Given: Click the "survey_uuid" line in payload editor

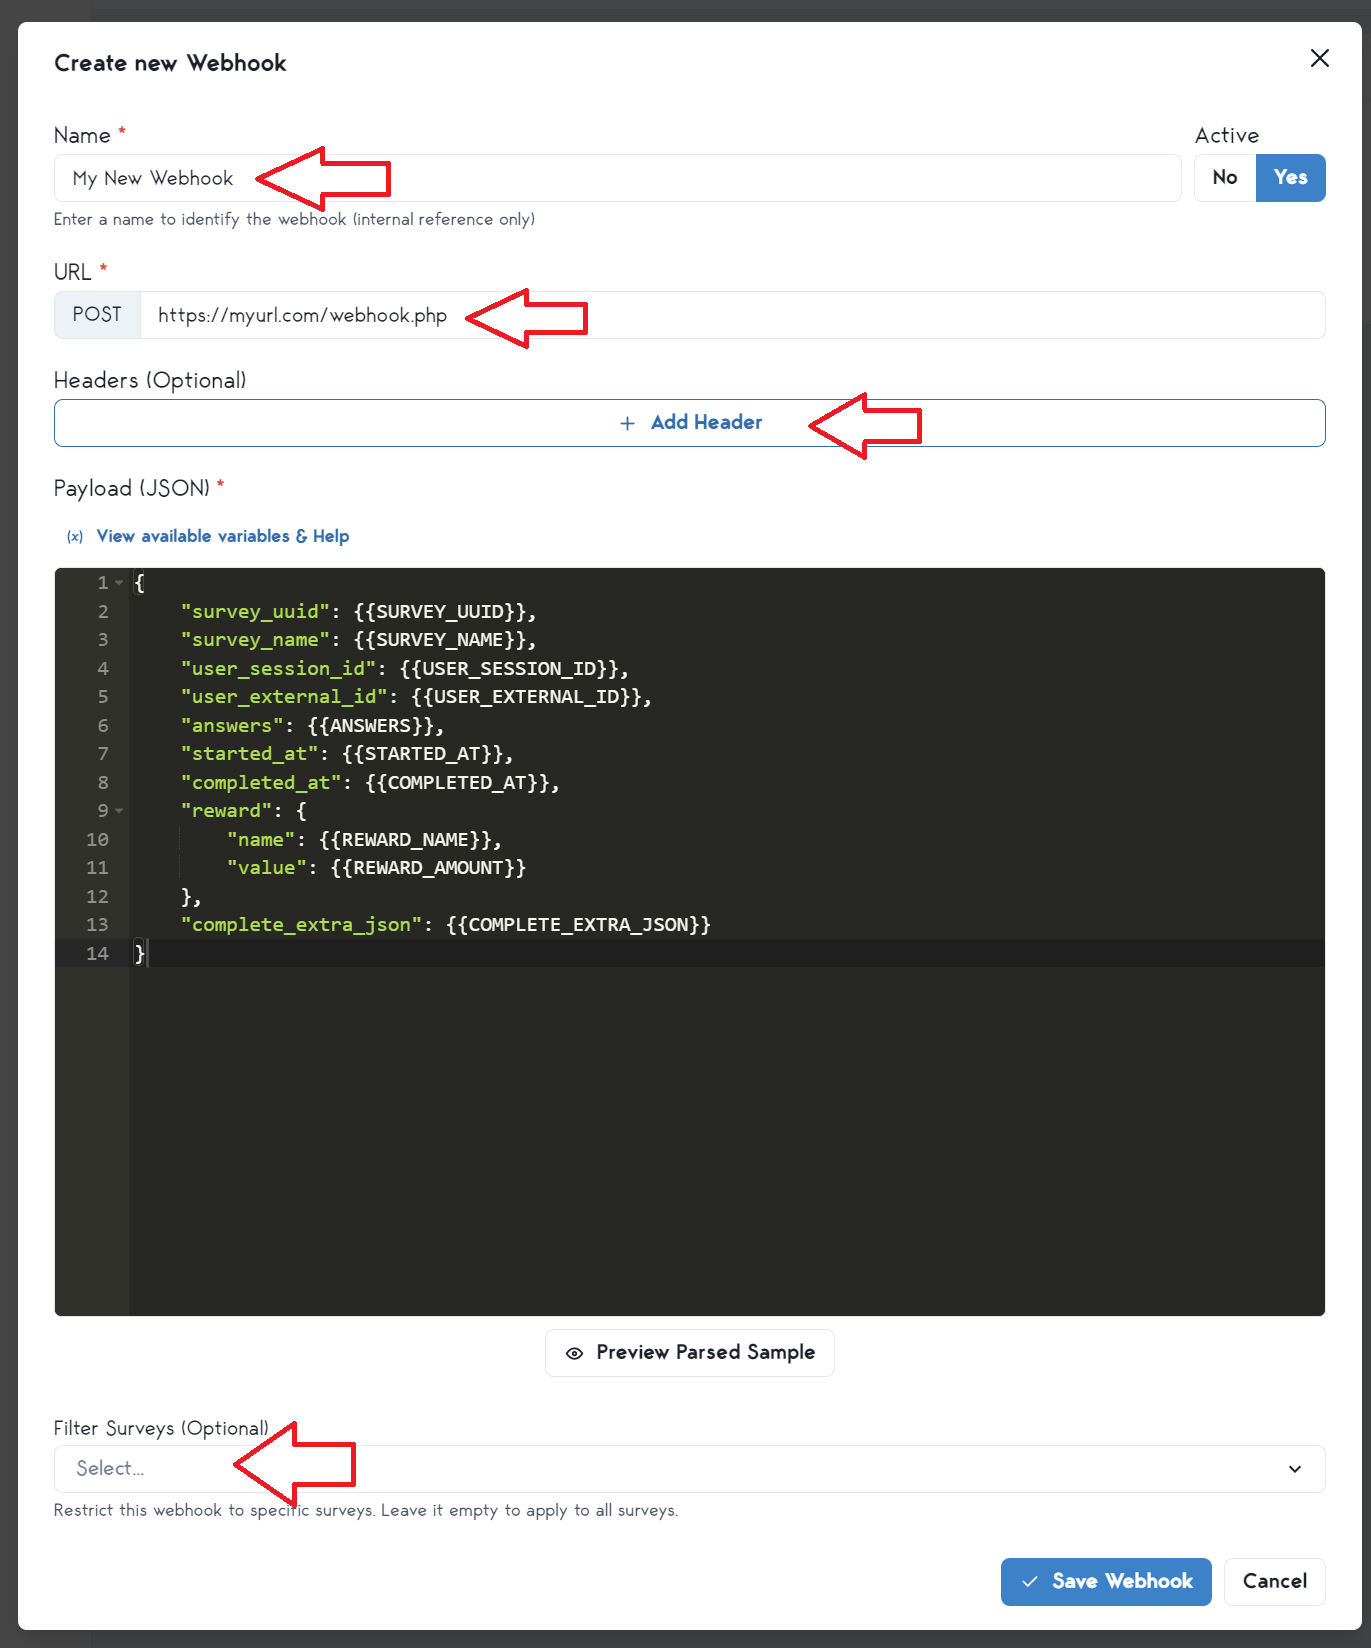Looking at the screenshot, I should coord(358,612).
